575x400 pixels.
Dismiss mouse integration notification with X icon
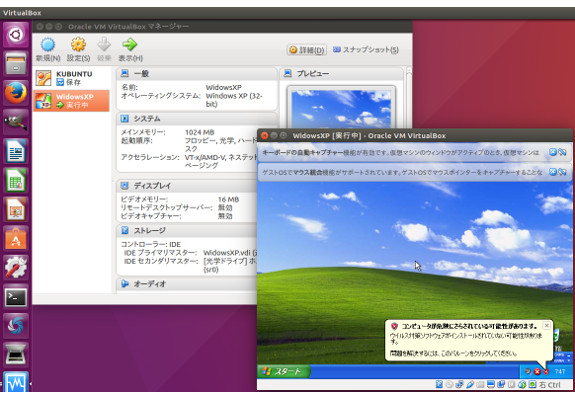click(553, 172)
